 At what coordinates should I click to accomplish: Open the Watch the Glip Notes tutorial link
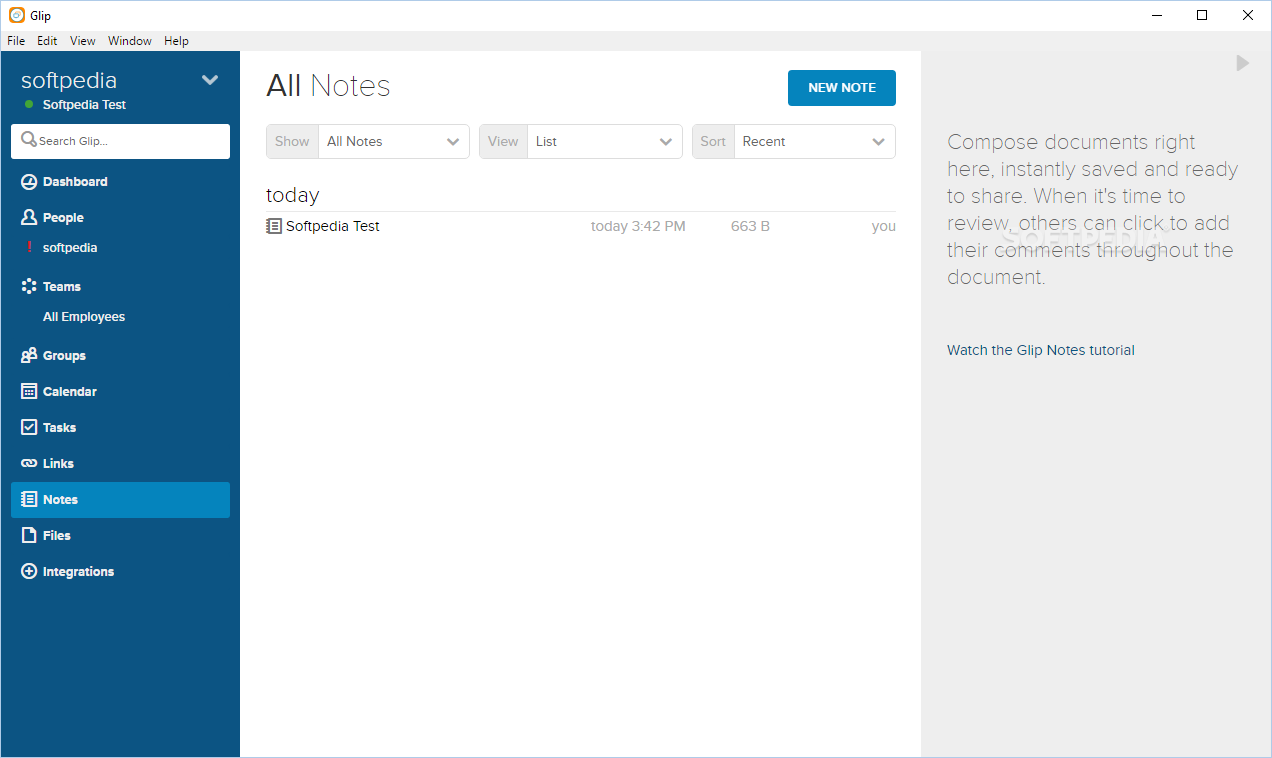pos(1041,350)
